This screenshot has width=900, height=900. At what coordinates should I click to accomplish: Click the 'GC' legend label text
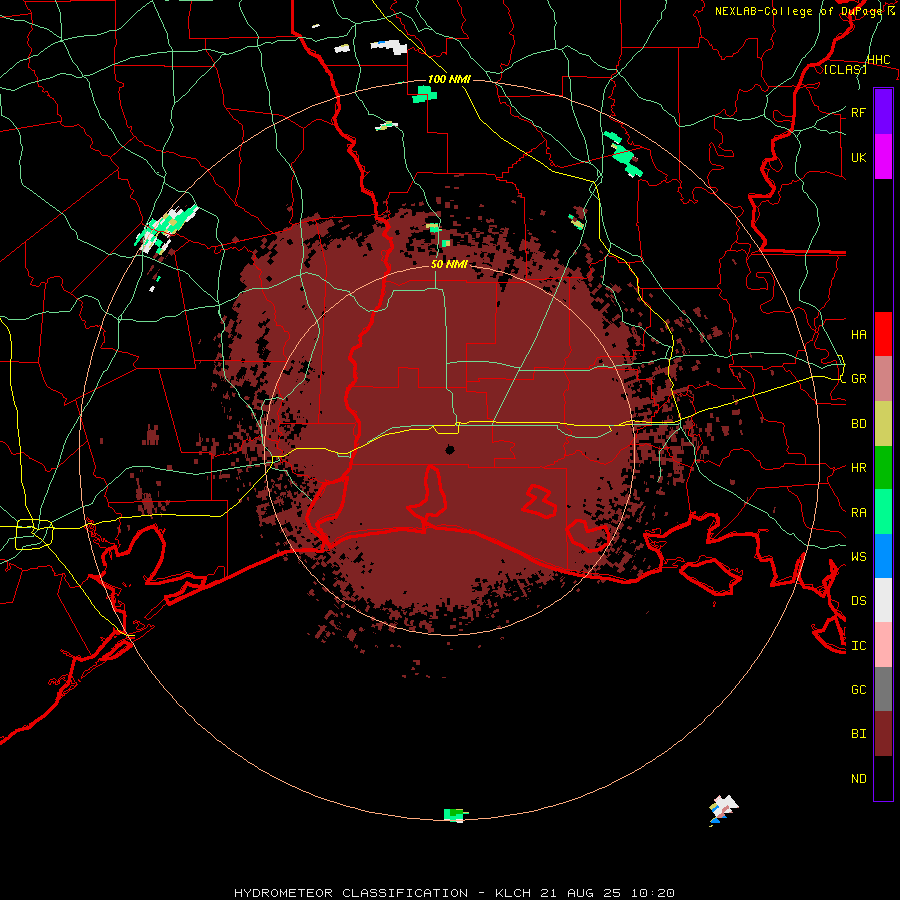859,689
